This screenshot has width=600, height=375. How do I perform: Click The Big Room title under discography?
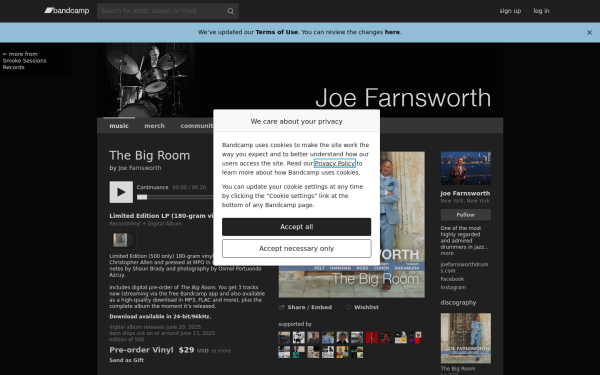pyautogui.click(x=458, y=368)
